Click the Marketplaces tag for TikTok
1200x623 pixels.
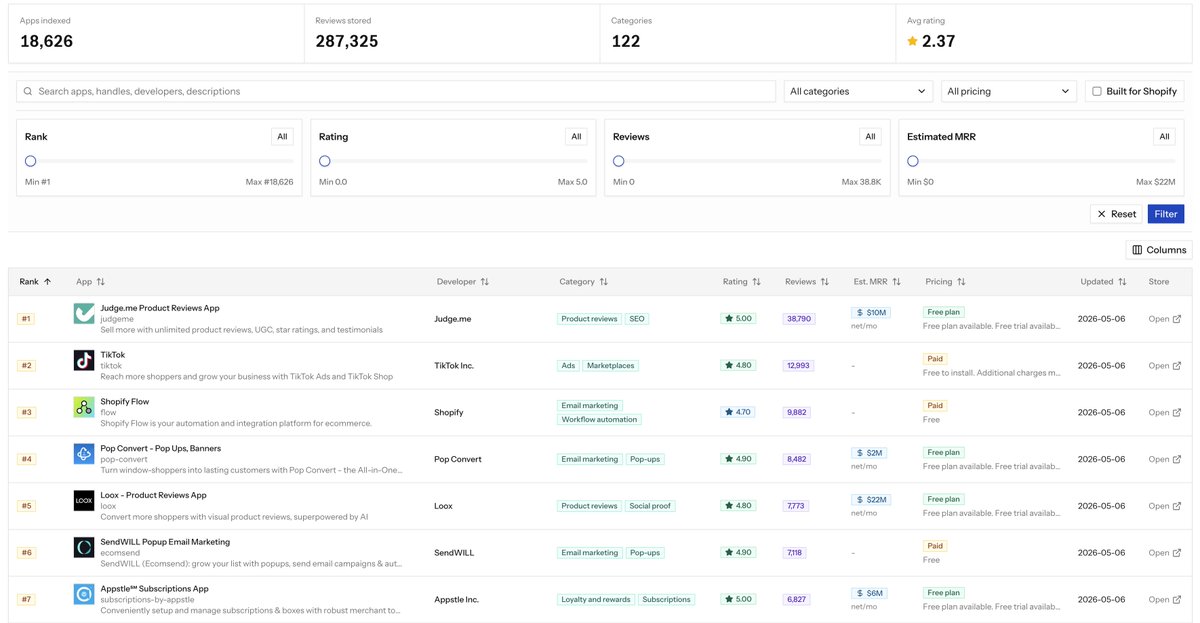tap(611, 366)
